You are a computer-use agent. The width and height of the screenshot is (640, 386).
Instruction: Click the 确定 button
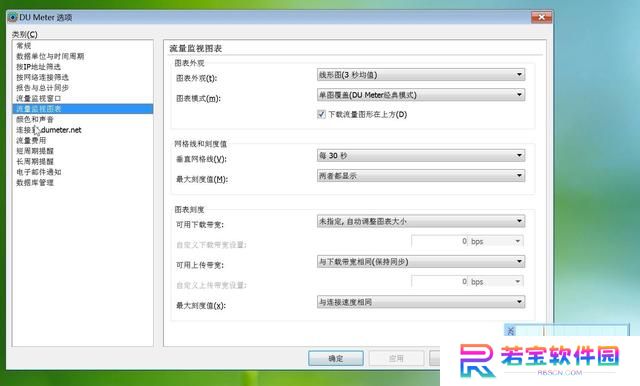click(x=336, y=358)
